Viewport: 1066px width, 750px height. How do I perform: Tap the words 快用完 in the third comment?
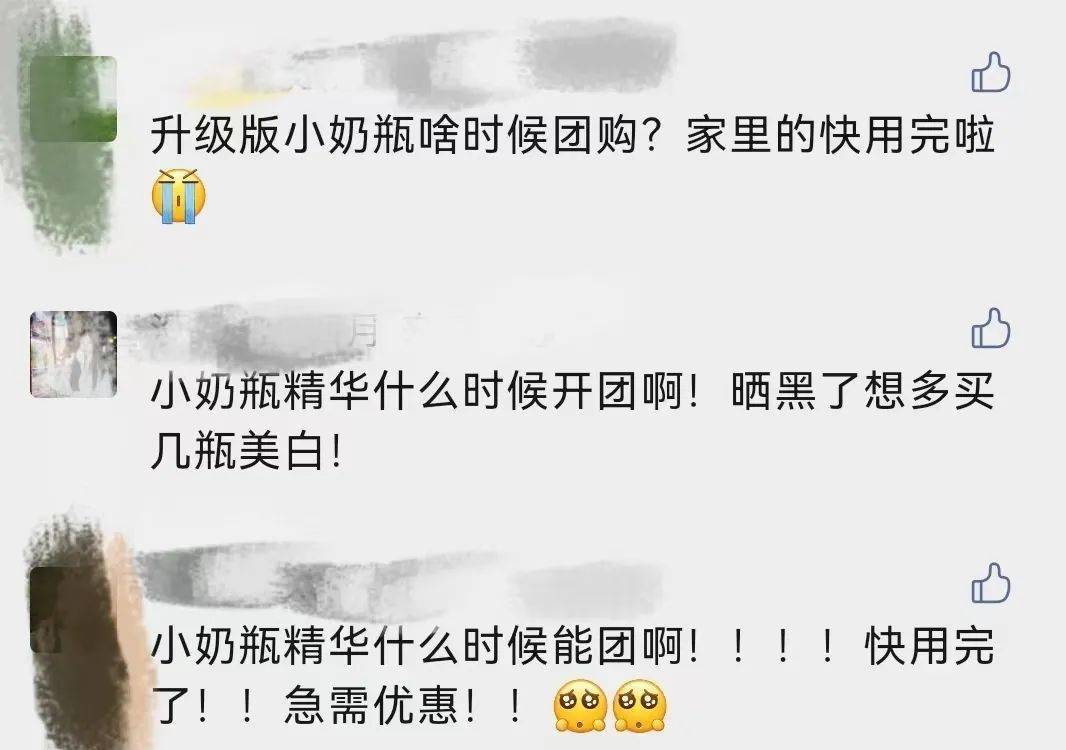click(x=930, y=645)
